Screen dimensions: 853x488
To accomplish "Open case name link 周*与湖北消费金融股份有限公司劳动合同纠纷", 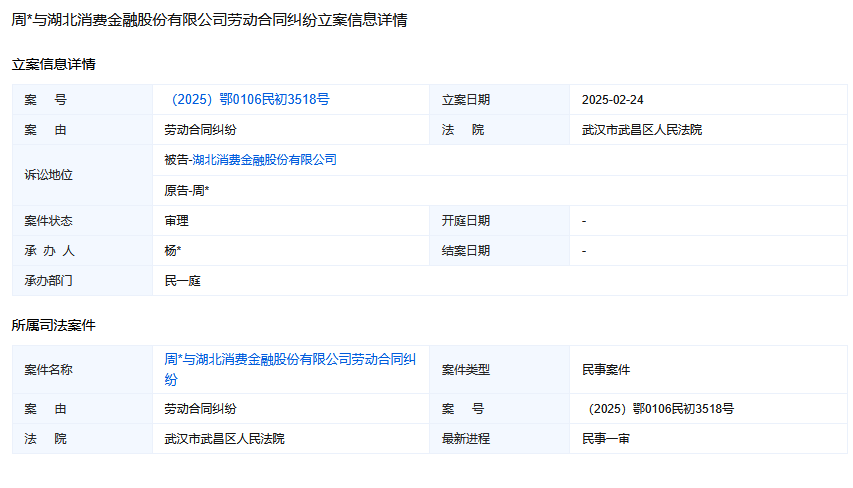I will click(x=290, y=369).
